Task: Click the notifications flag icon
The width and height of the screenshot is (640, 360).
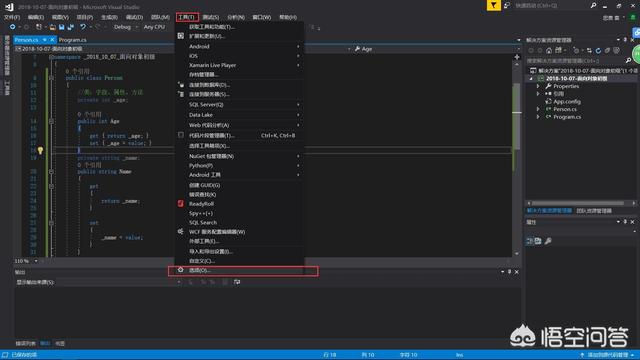Action: tap(493, 5)
